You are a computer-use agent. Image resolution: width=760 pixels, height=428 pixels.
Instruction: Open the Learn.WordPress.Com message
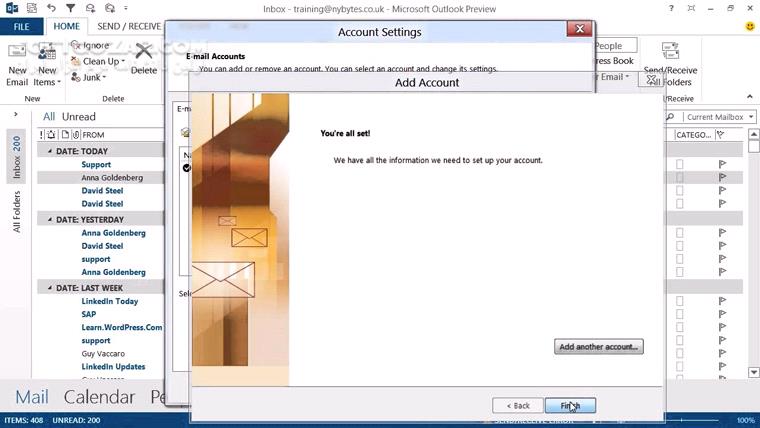click(x=122, y=327)
